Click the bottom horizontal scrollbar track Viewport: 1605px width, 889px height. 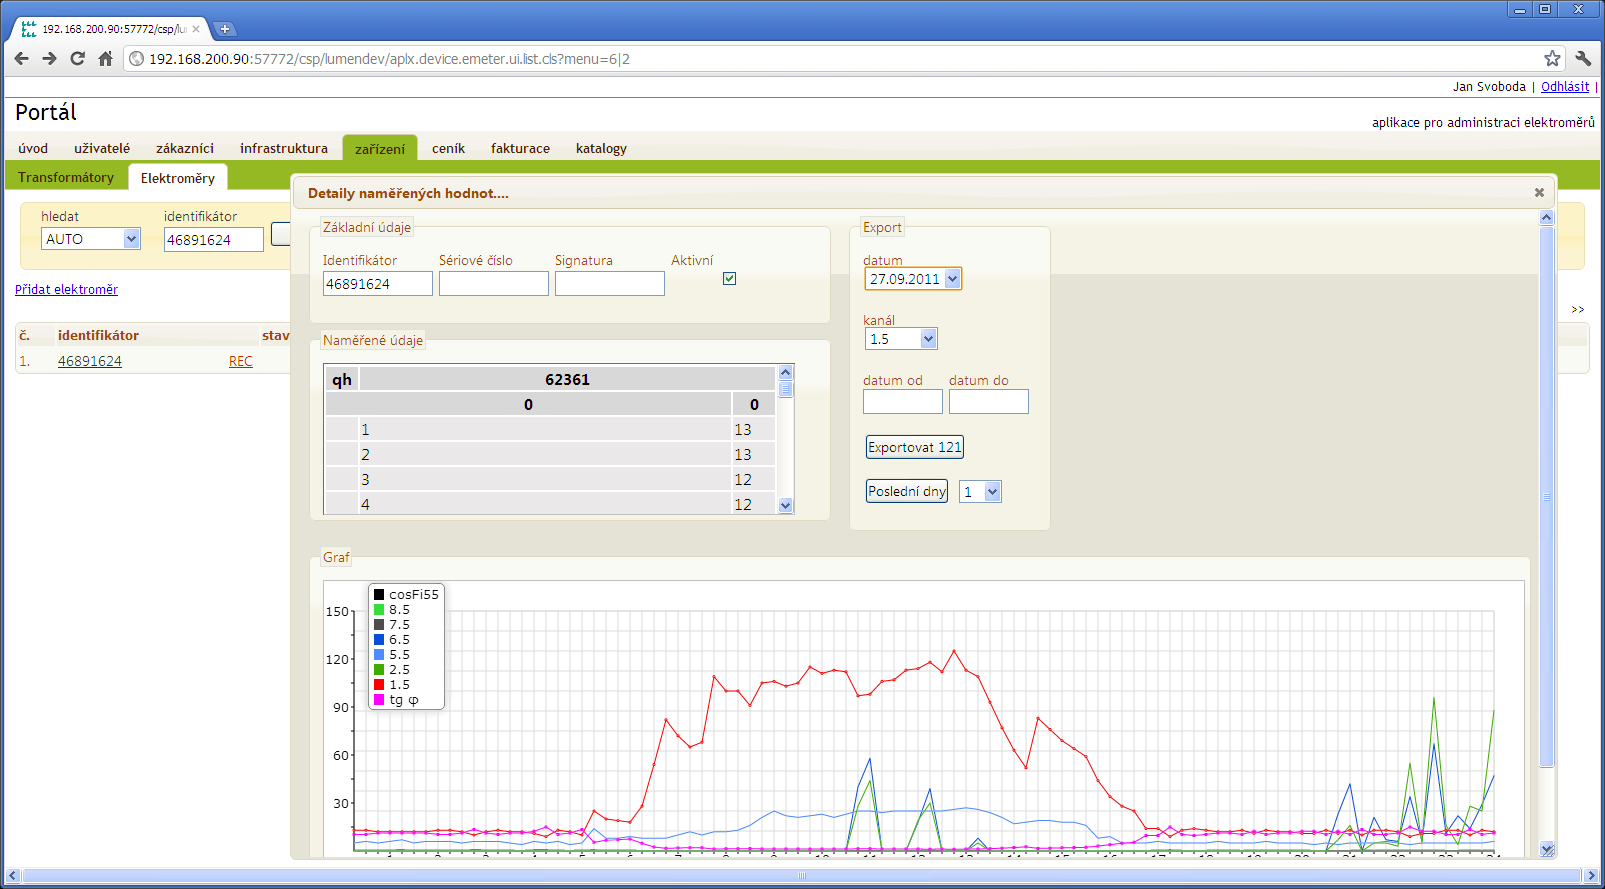coord(802,875)
